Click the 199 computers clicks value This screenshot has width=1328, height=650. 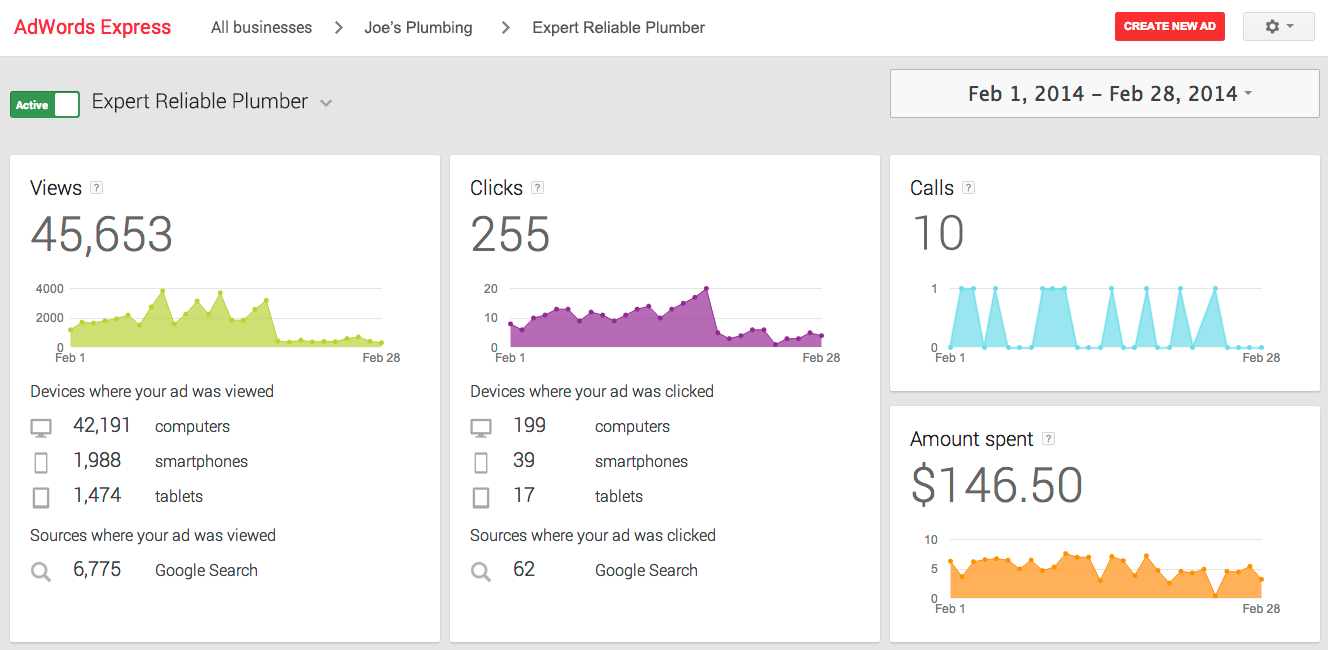529,425
